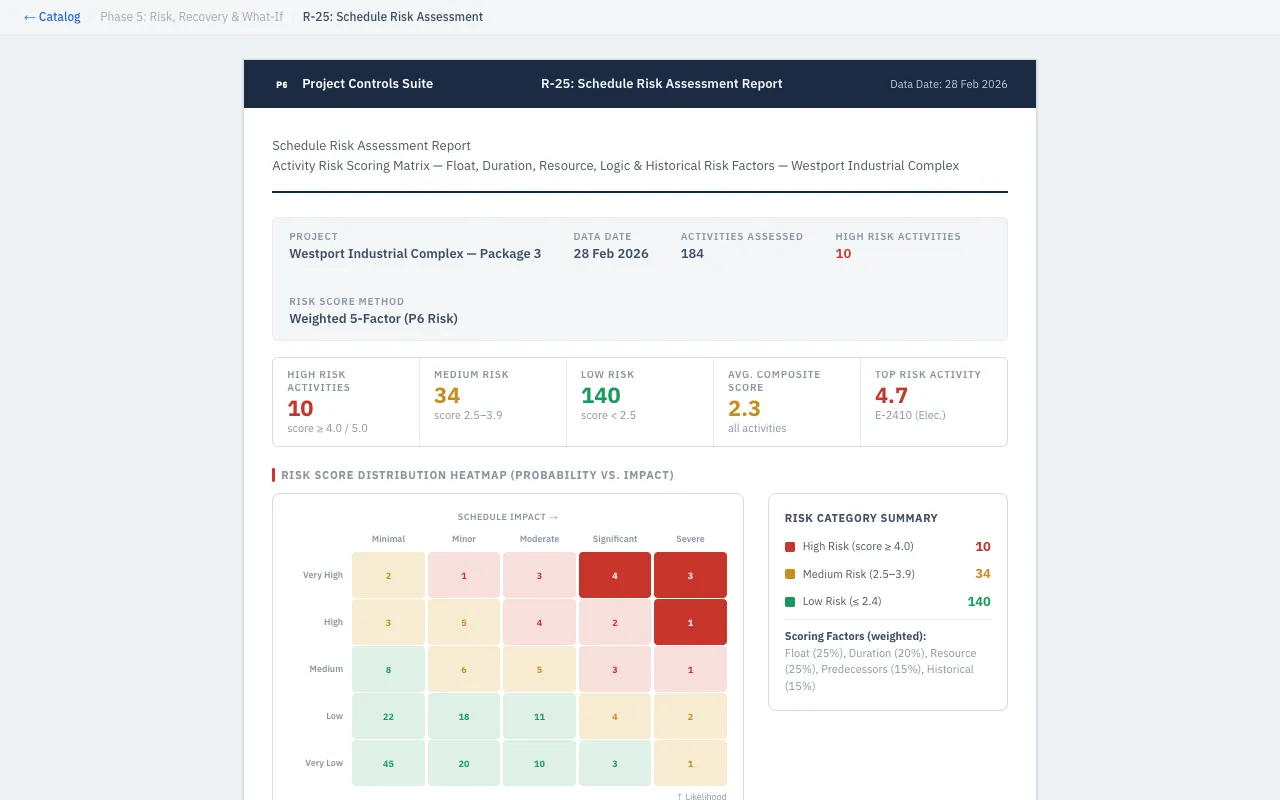
Task: Click the project name Westport Industrial Complex
Action: coord(415,253)
